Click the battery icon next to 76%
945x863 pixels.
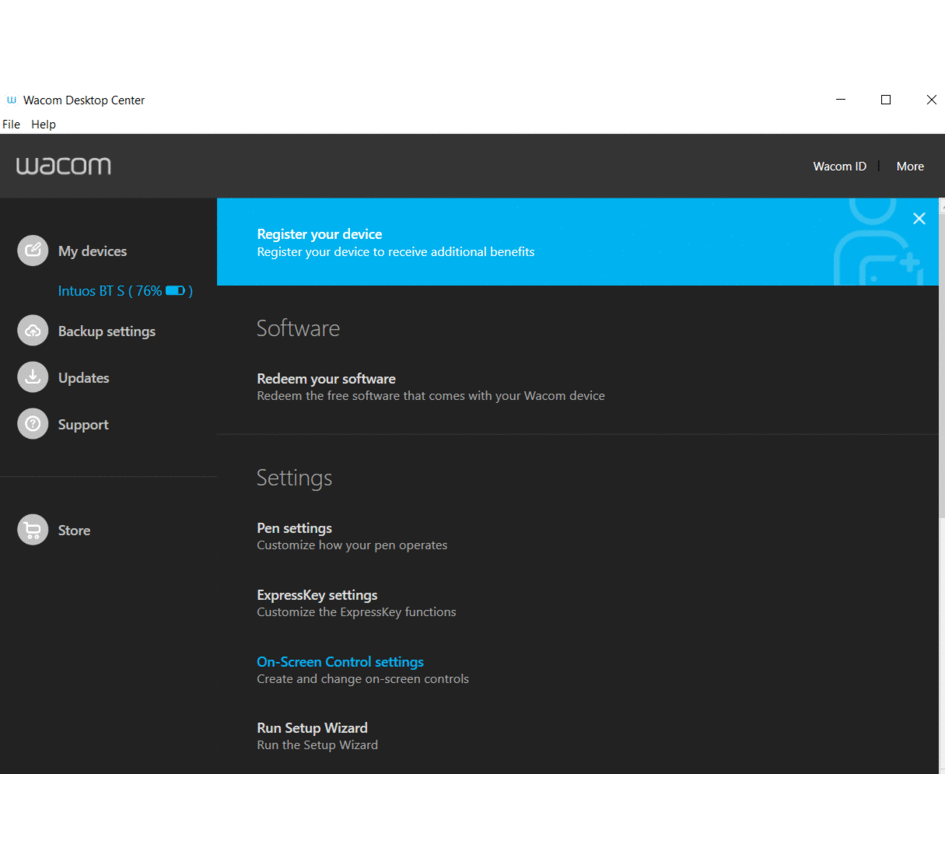pos(175,290)
